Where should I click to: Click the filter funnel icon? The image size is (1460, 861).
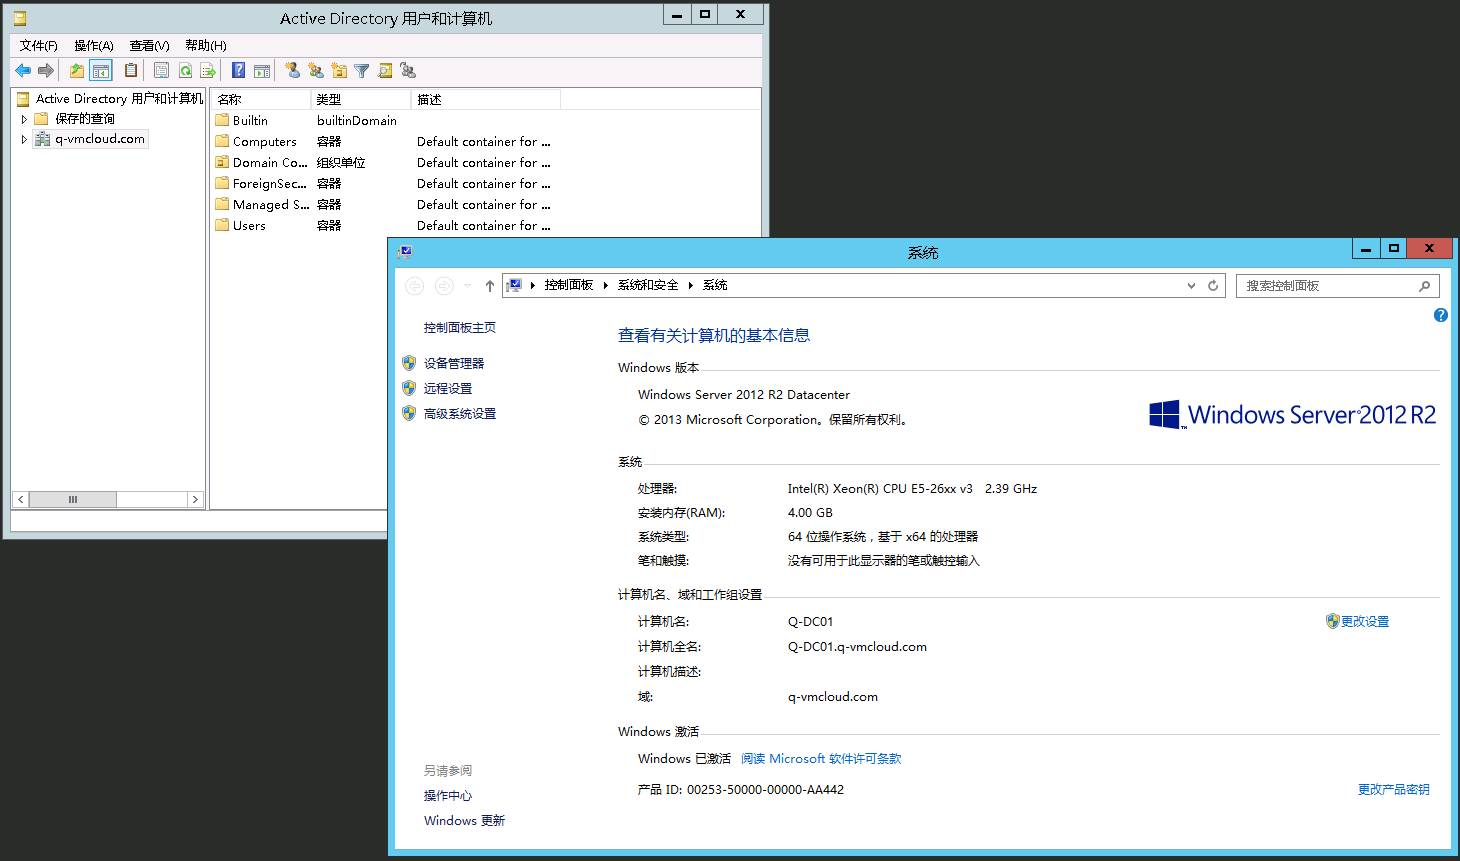coord(362,71)
